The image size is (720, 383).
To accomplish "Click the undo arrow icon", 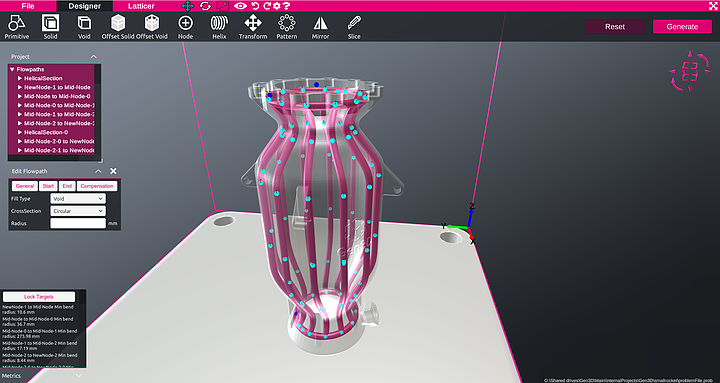I will click(x=256, y=6).
